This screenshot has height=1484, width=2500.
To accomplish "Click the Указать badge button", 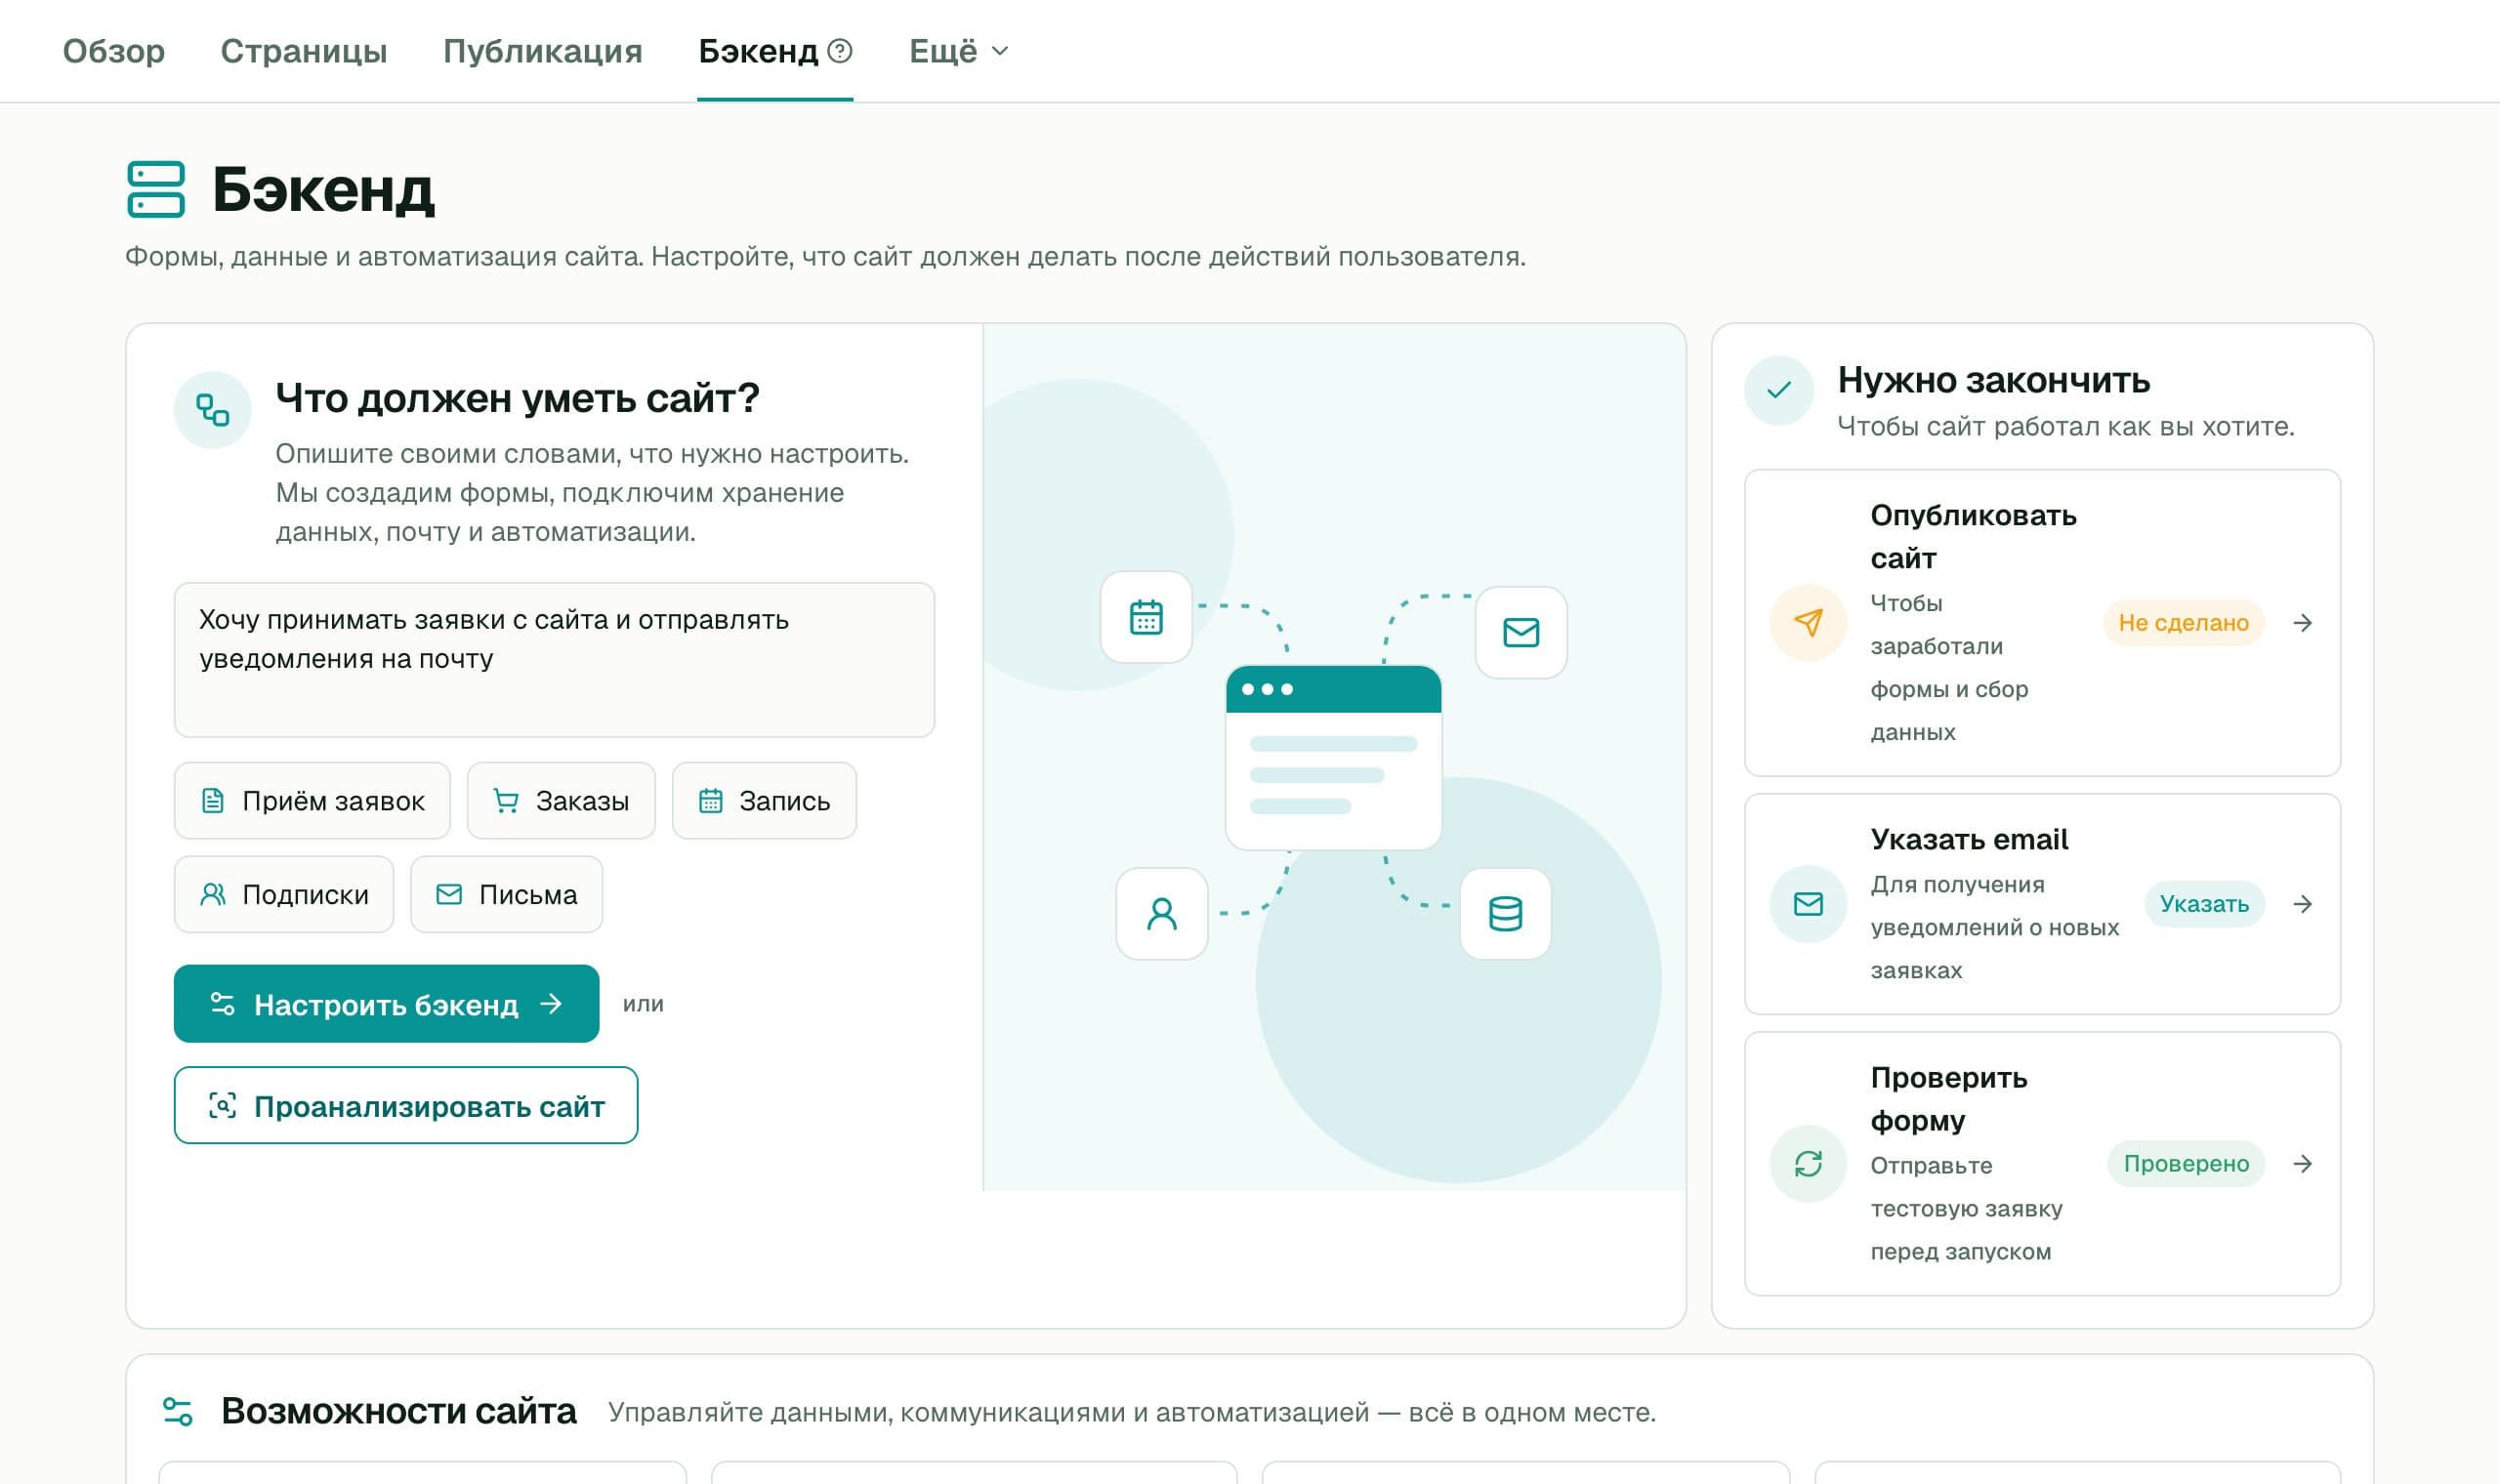I will coord(2204,904).
